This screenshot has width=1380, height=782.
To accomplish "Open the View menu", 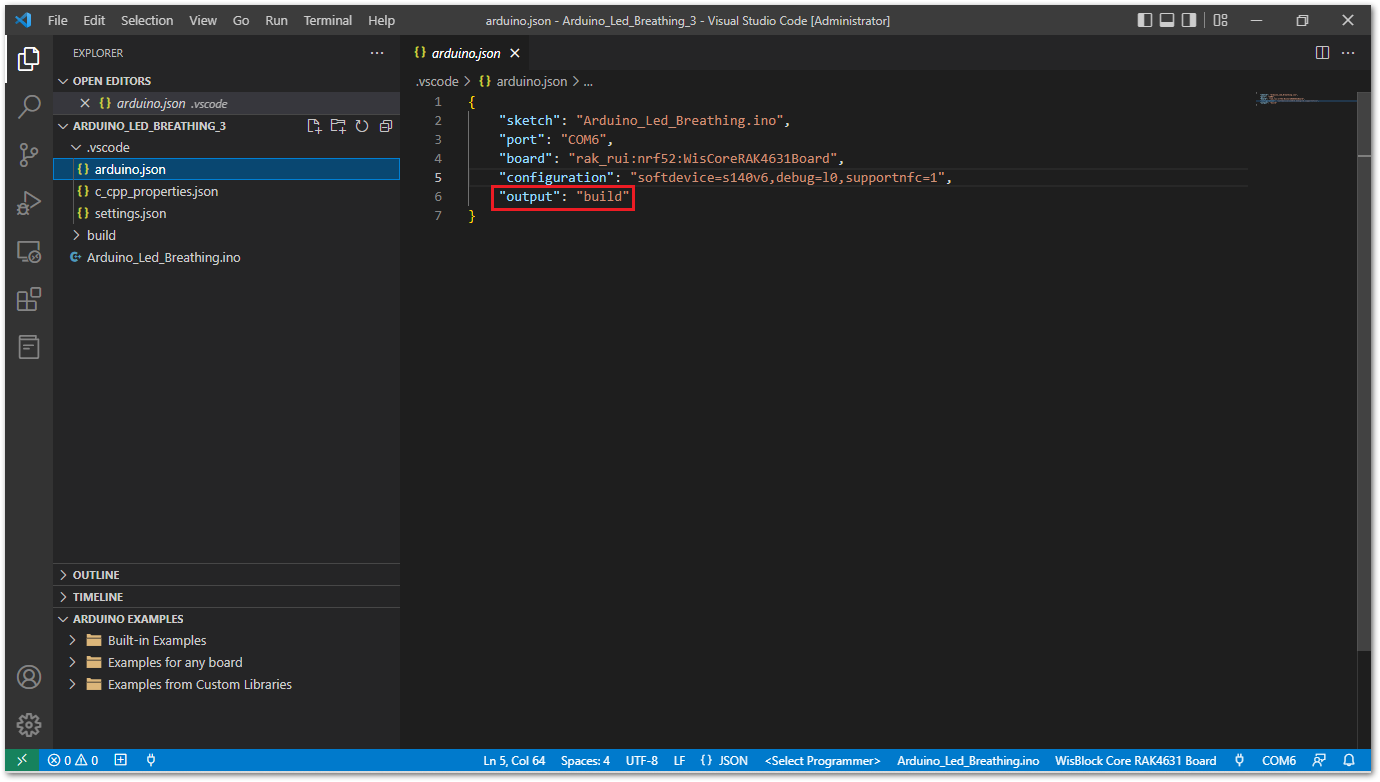I will pyautogui.click(x=203, y=20).
